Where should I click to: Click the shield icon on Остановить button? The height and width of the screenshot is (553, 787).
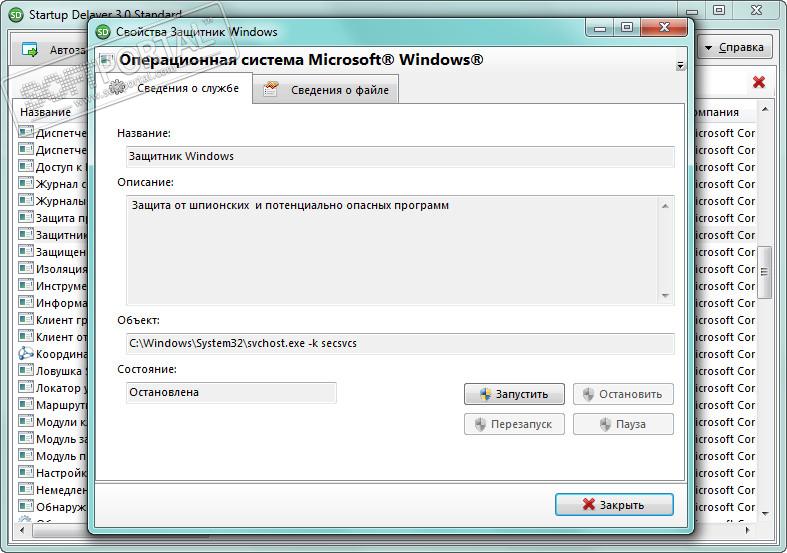[588, 394]
